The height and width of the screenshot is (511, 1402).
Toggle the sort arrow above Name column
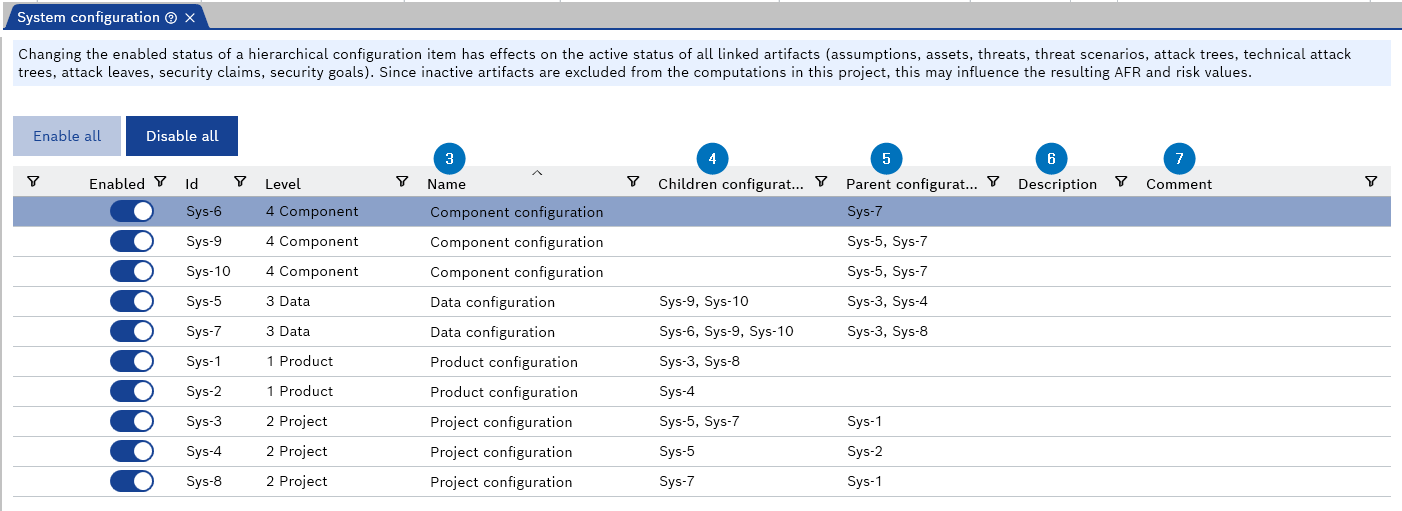(x=537, y=173)
